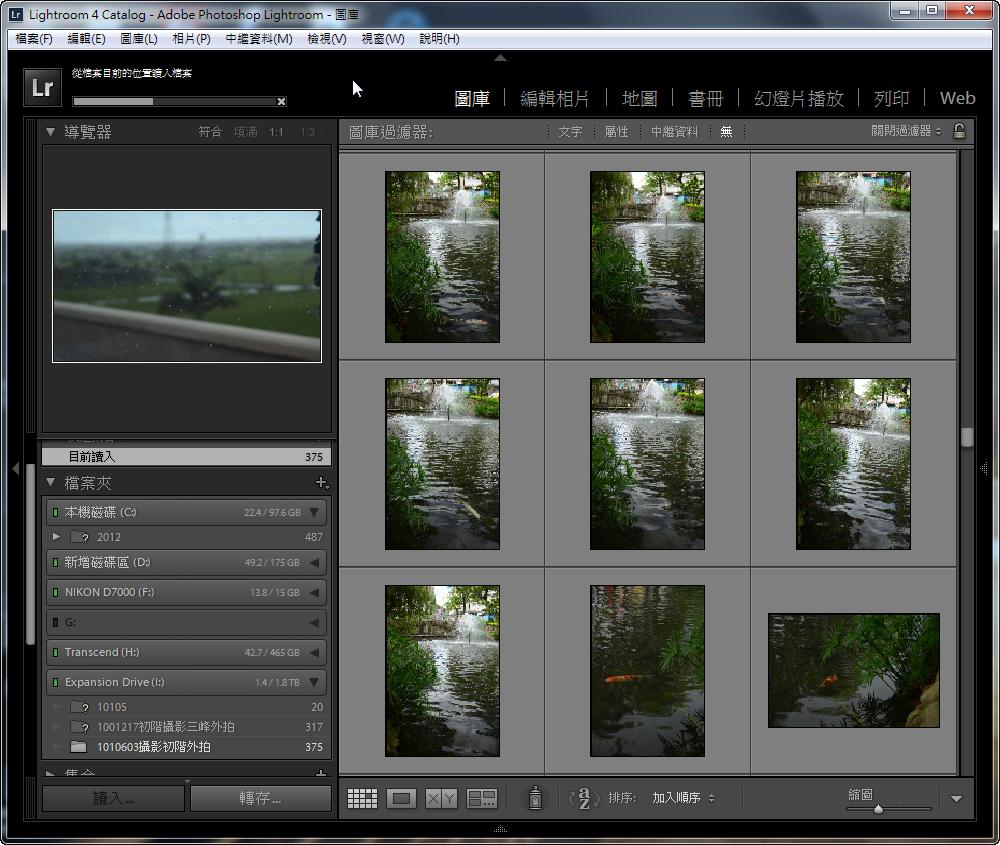Add a folder with plus icon
The height and width of the screenshot is (845, 1000).
tap(321, 483)
